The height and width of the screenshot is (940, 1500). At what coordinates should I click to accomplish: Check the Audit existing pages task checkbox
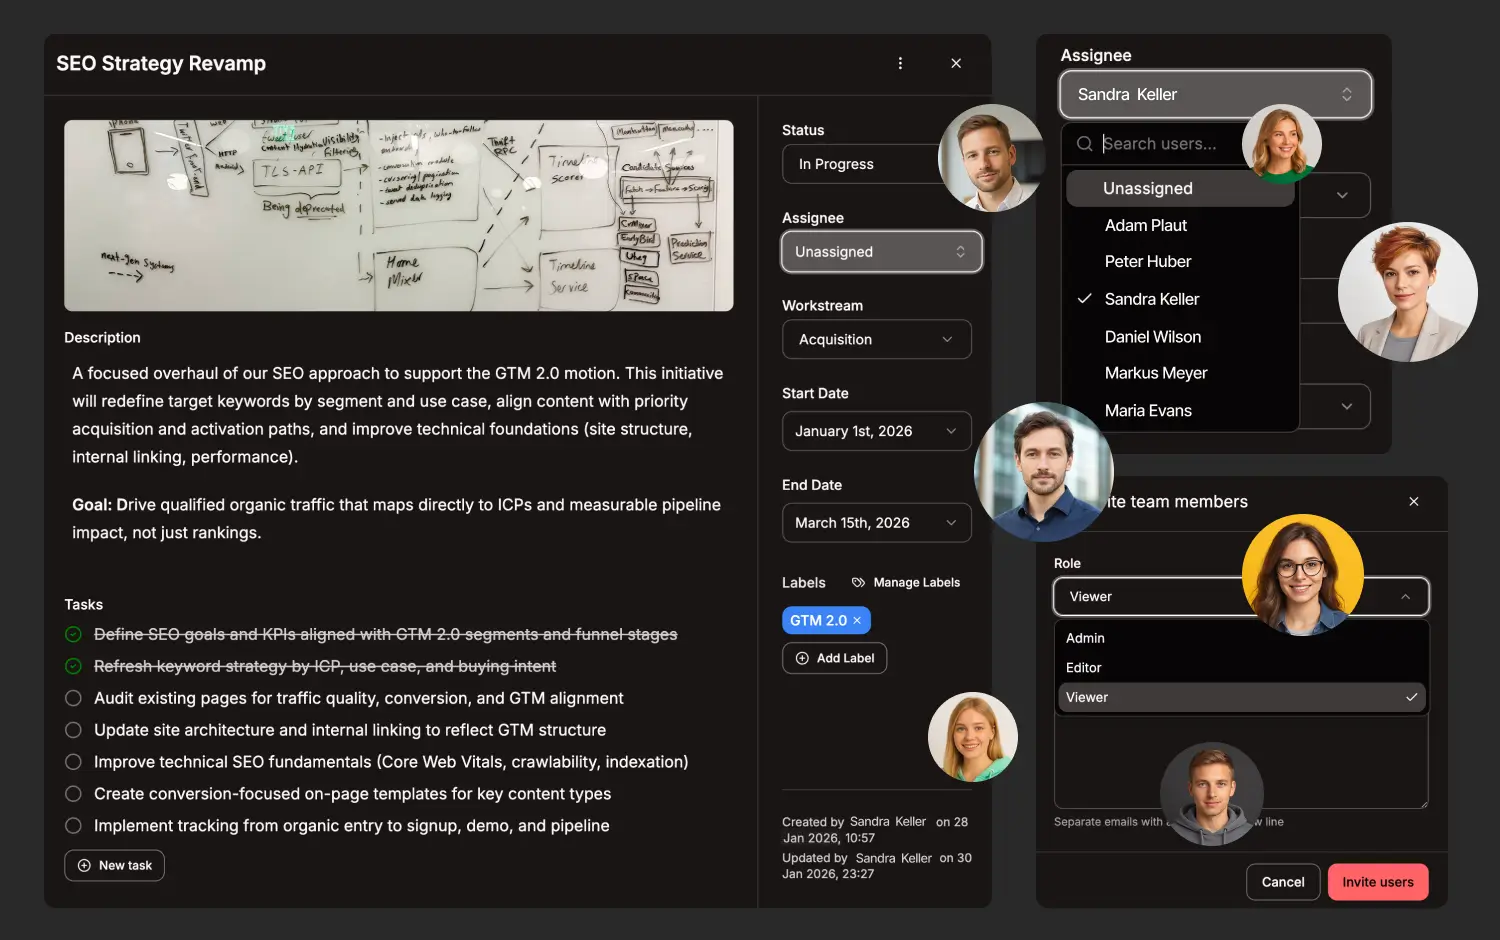click(x=73, y=698)
